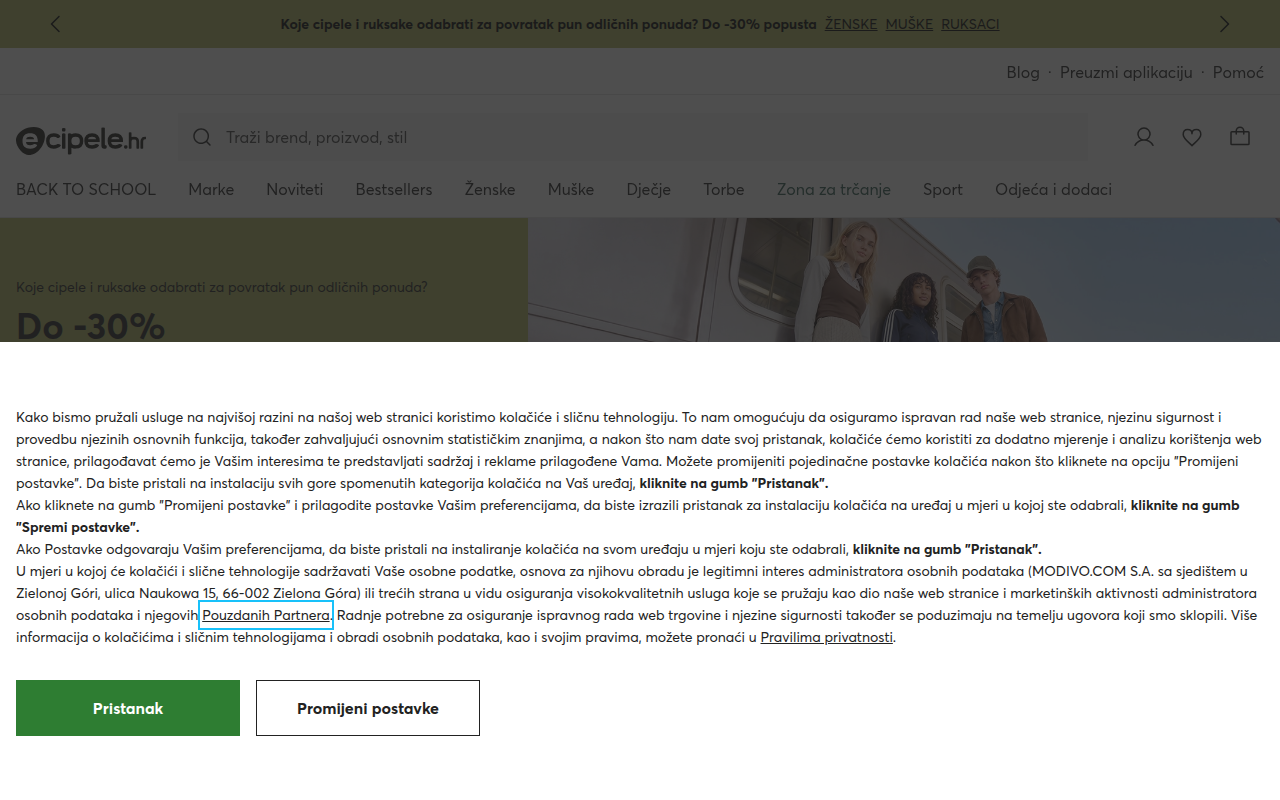Click the next banner arrow
The image size is (1280, 800).
(x=1225, y=24)
